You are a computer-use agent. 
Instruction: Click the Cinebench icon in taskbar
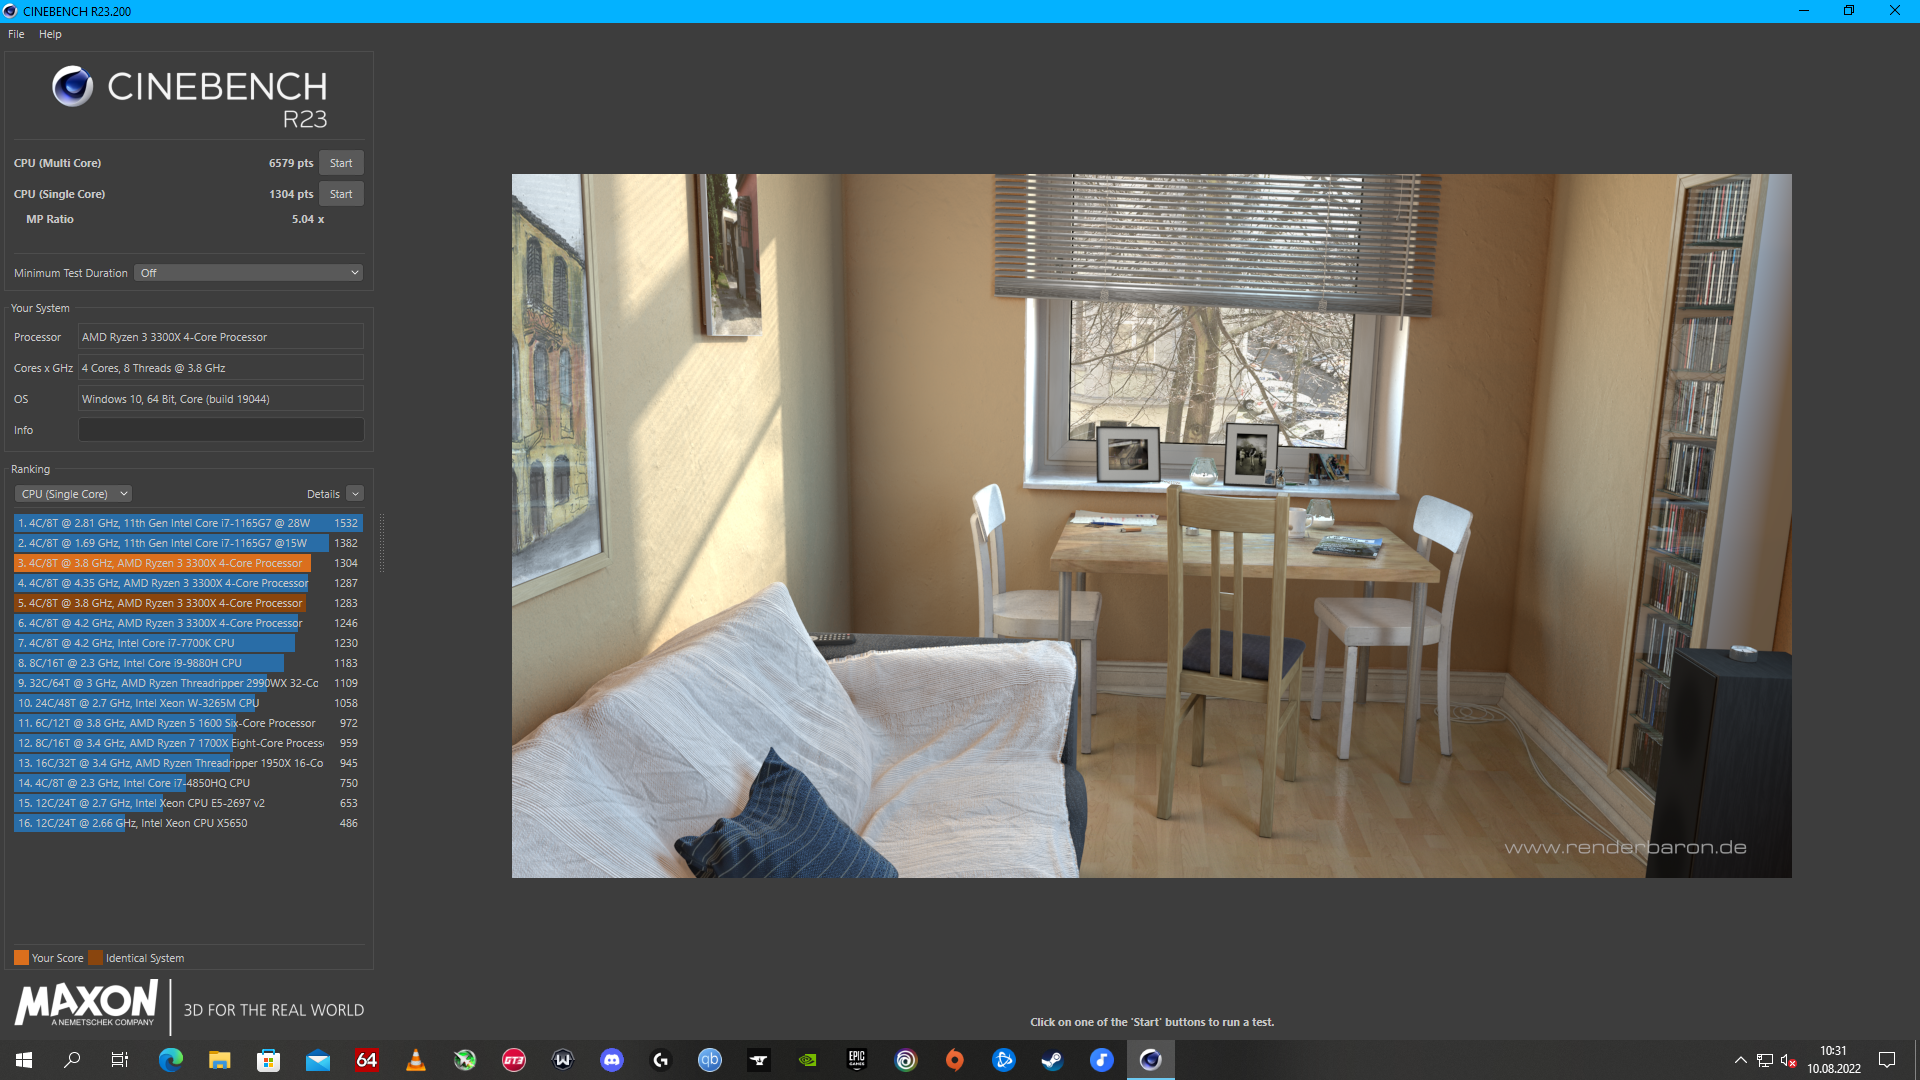pyautogui.click(x=1150, y=1060)
